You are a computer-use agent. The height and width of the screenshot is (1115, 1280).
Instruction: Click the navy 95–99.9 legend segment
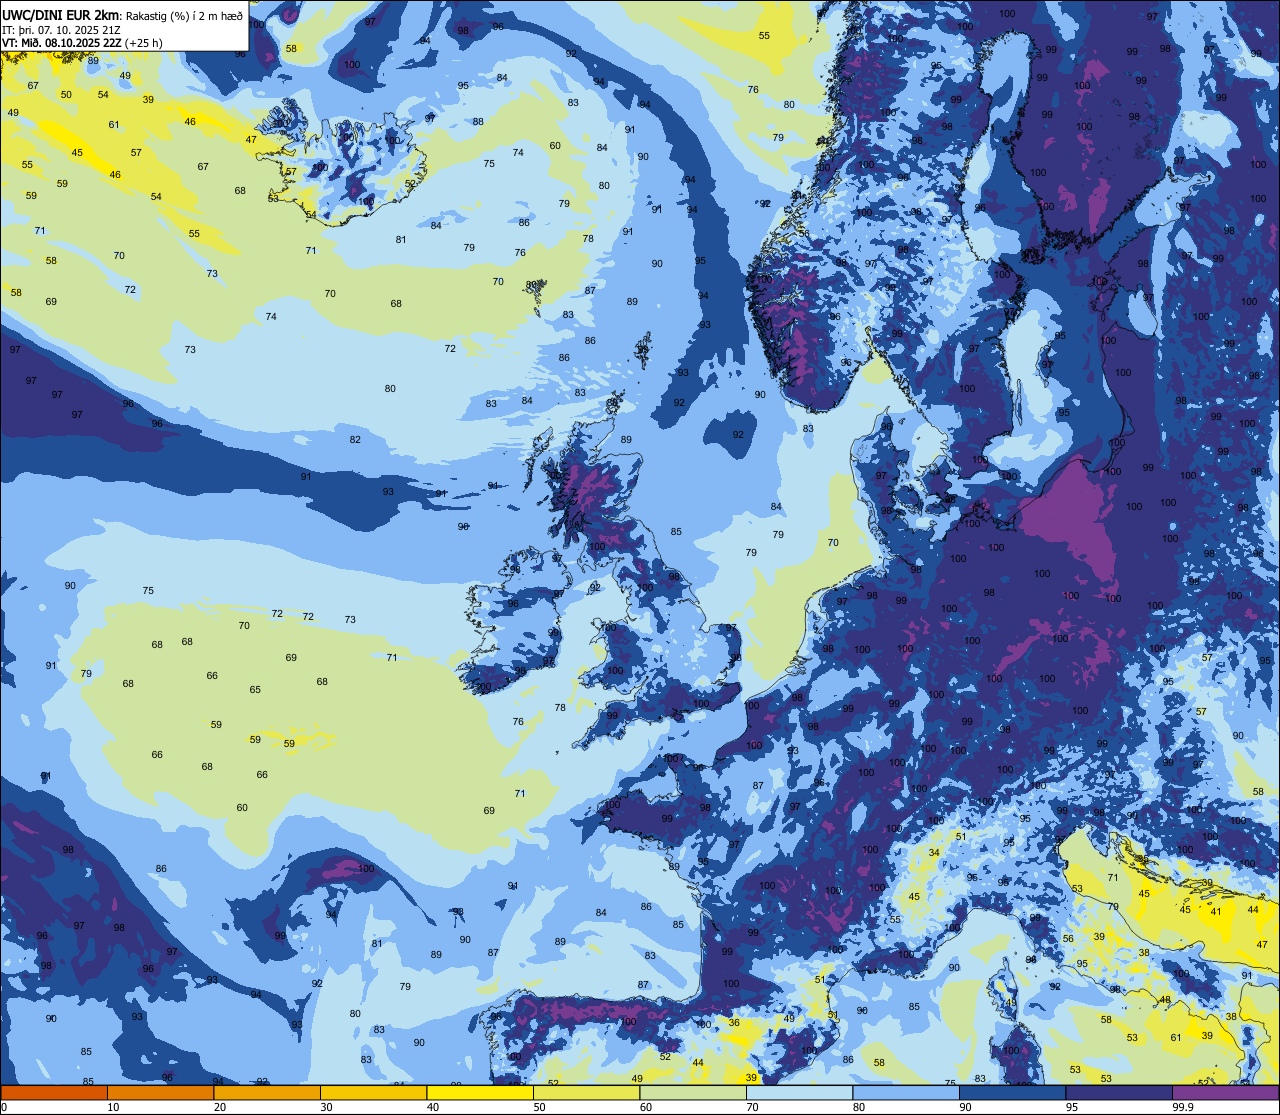(1119, 1092)
